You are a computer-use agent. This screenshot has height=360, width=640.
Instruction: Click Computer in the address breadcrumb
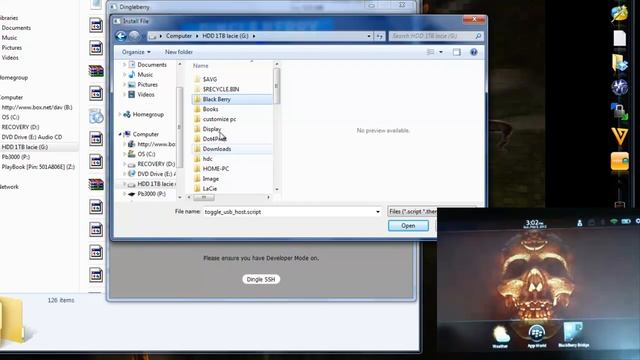tap(179, 36)
